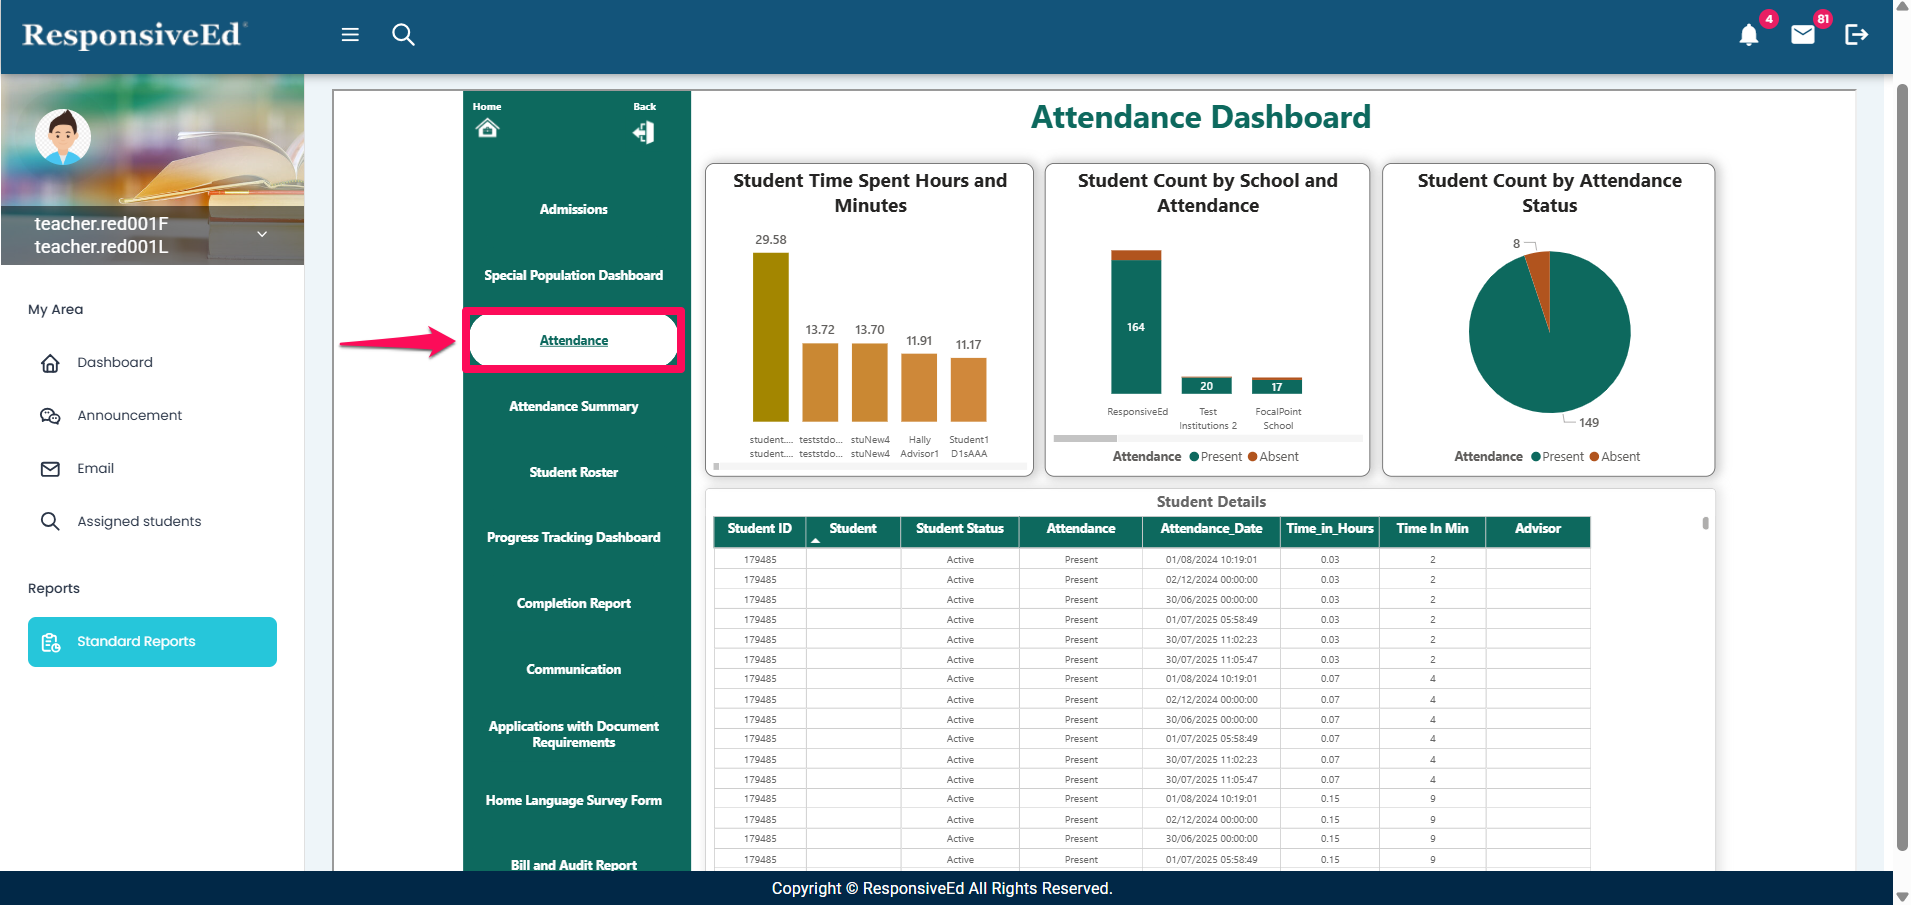The image size is (1911, 905).
Task: Open Assigned students link
Action: pos(139,521)
